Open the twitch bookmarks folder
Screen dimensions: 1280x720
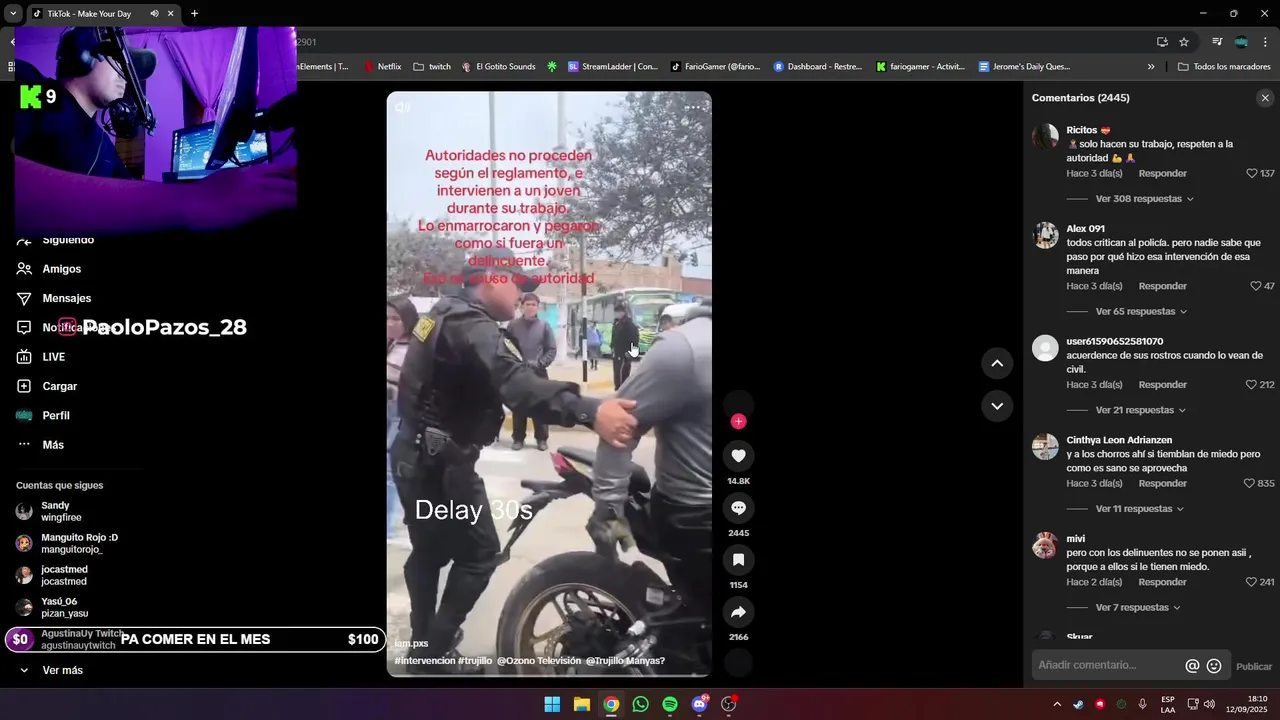pos(432,67)
